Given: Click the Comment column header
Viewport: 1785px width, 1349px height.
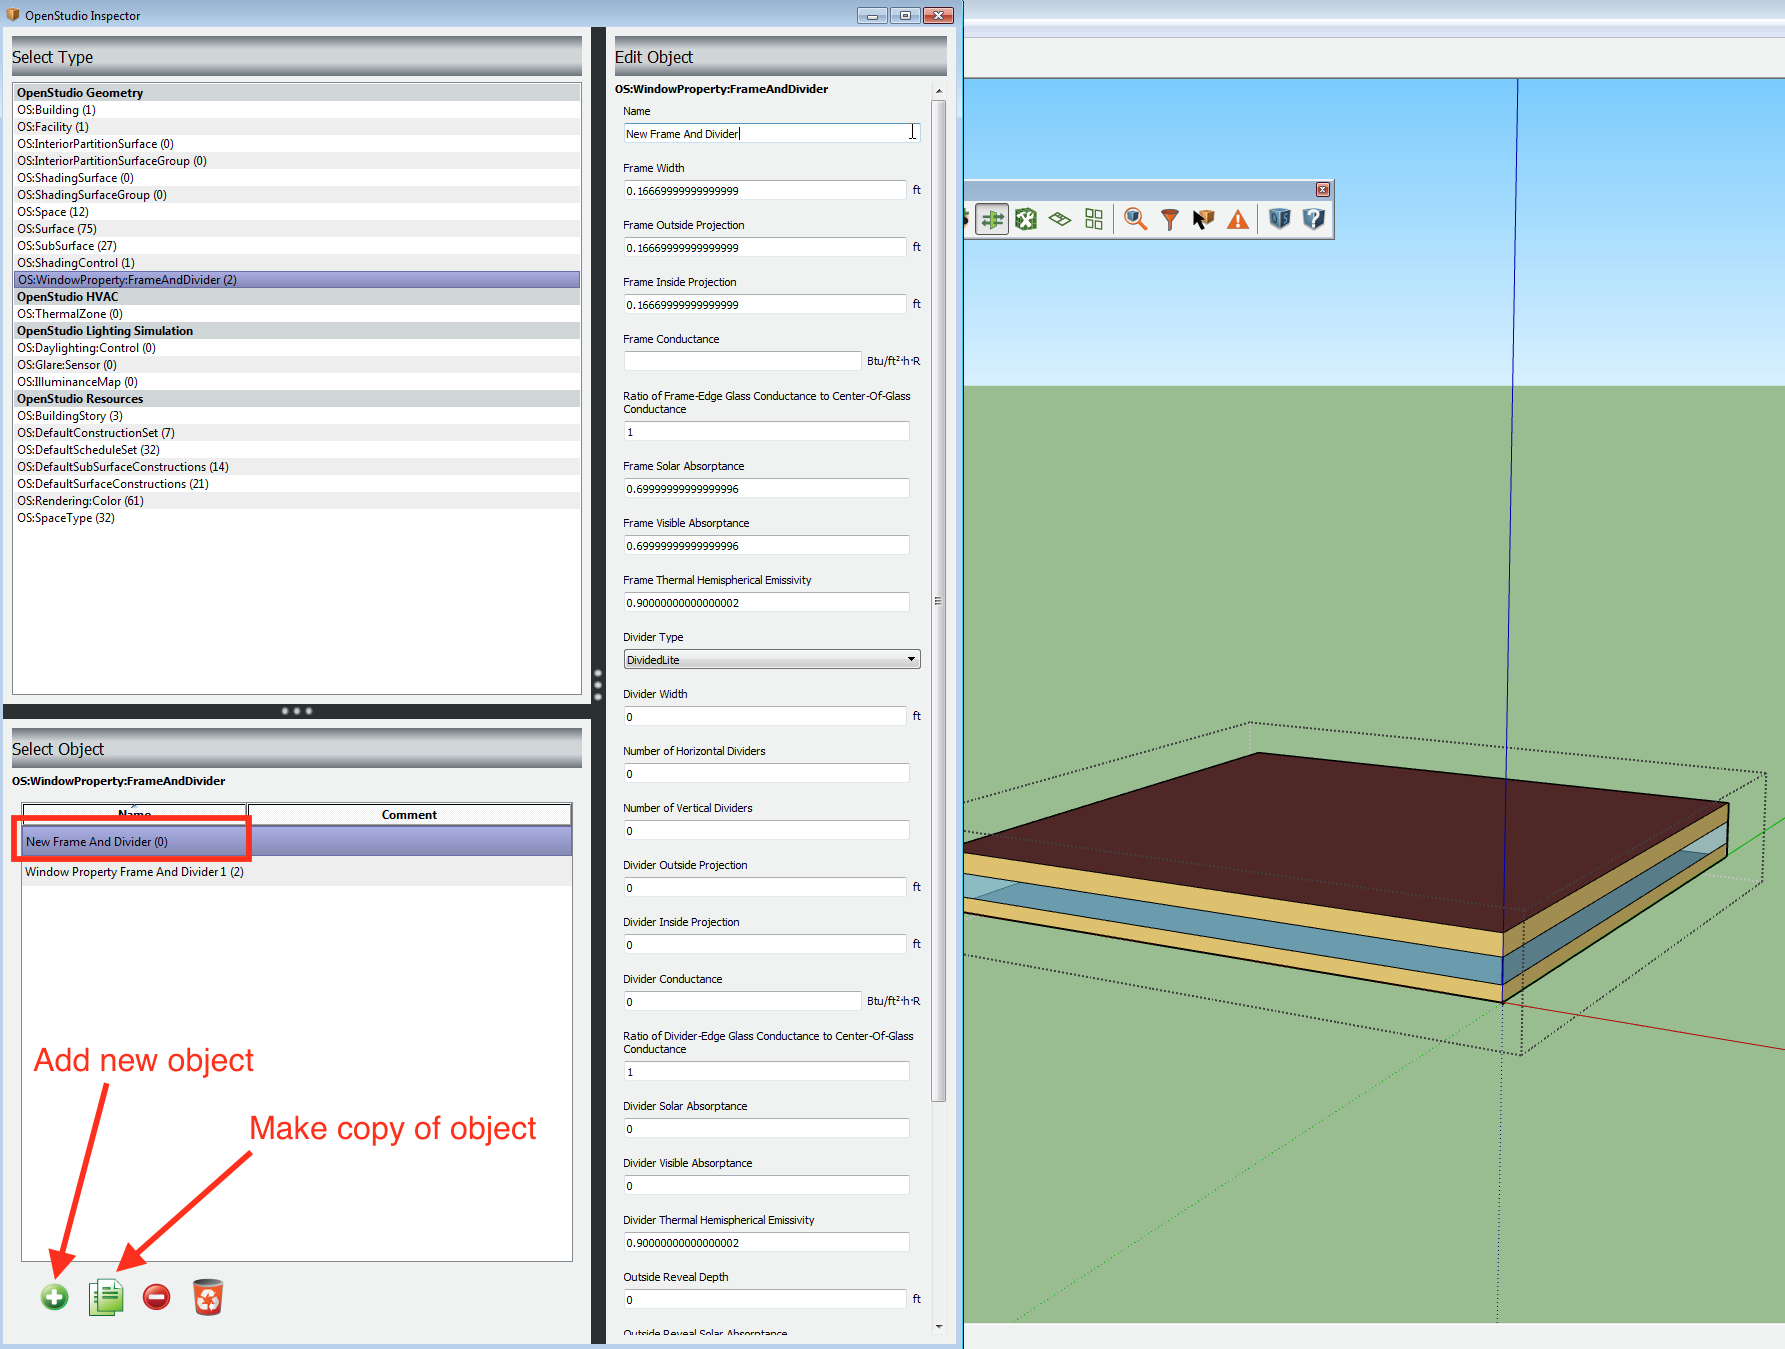Looking at the screenshot, I should 409,815.
